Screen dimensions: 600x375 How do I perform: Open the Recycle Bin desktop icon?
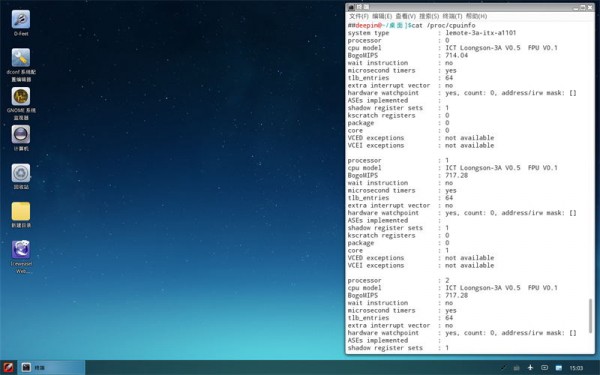pos(21,173)
